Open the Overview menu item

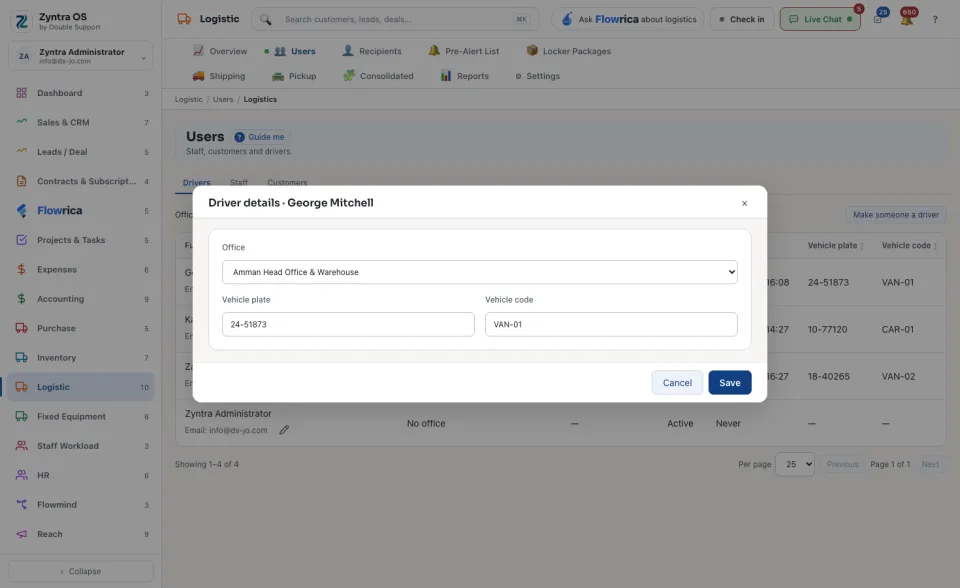coord(220,51)
